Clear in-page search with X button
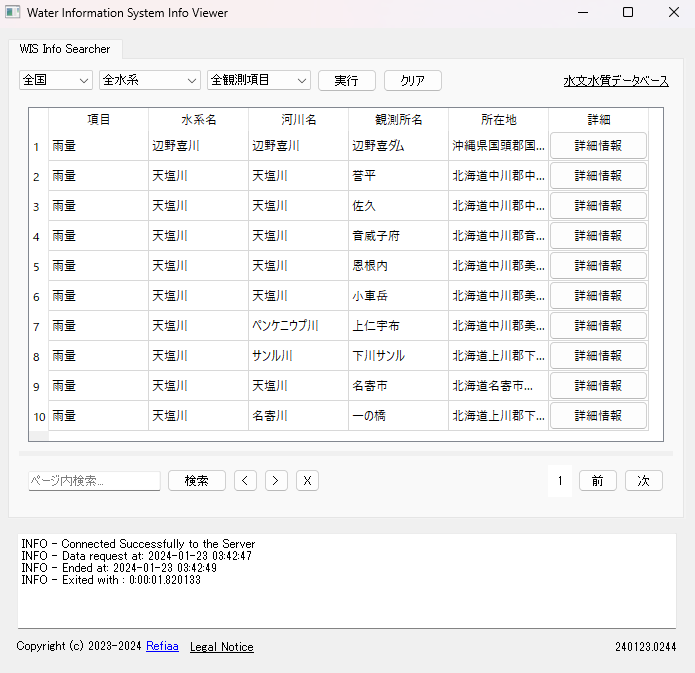This screenshot has height=673, width=695. click(x=307, y=481)
